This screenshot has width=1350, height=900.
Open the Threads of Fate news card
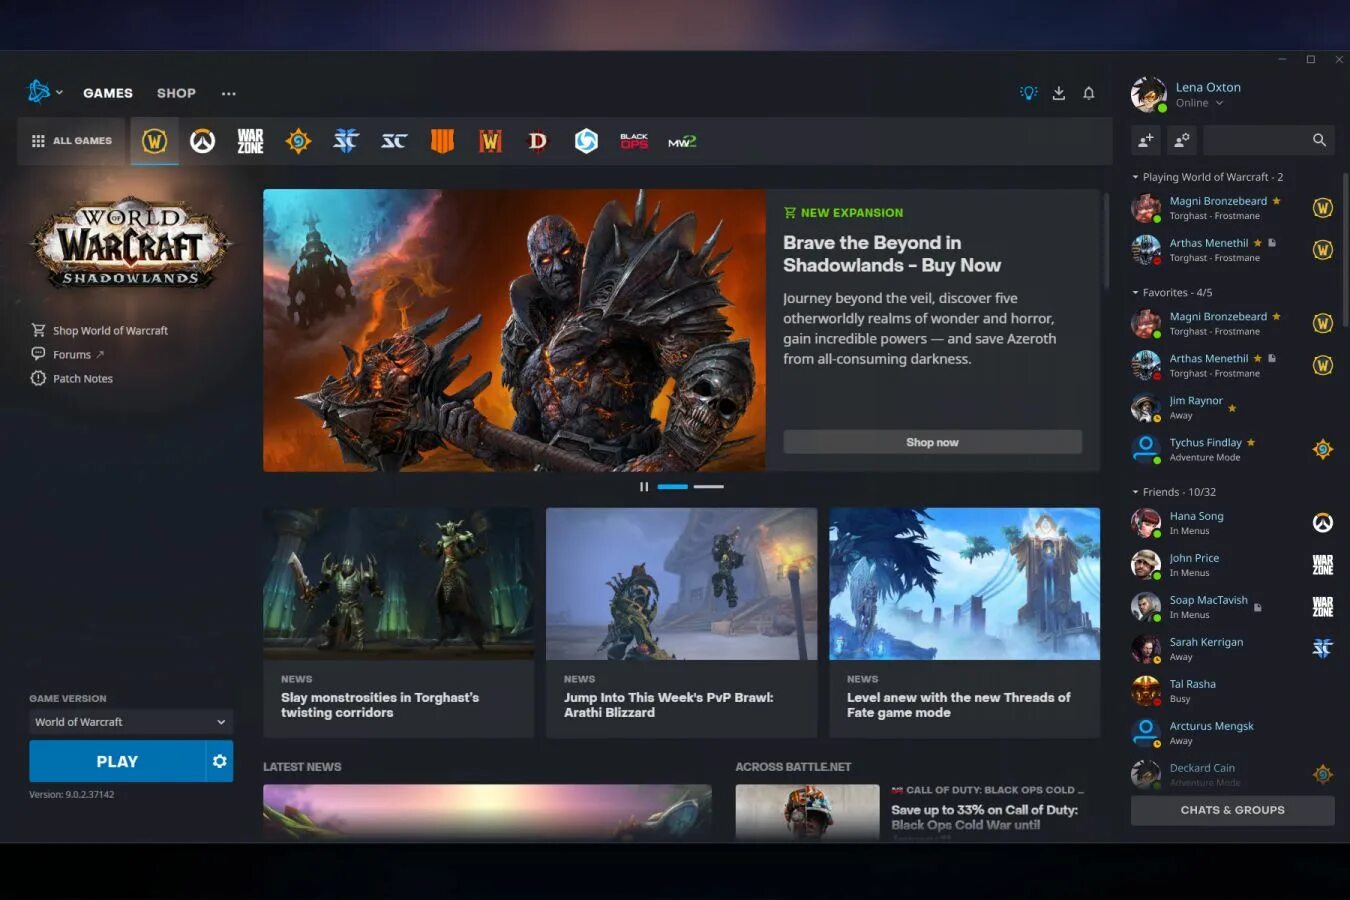point(964,623)
